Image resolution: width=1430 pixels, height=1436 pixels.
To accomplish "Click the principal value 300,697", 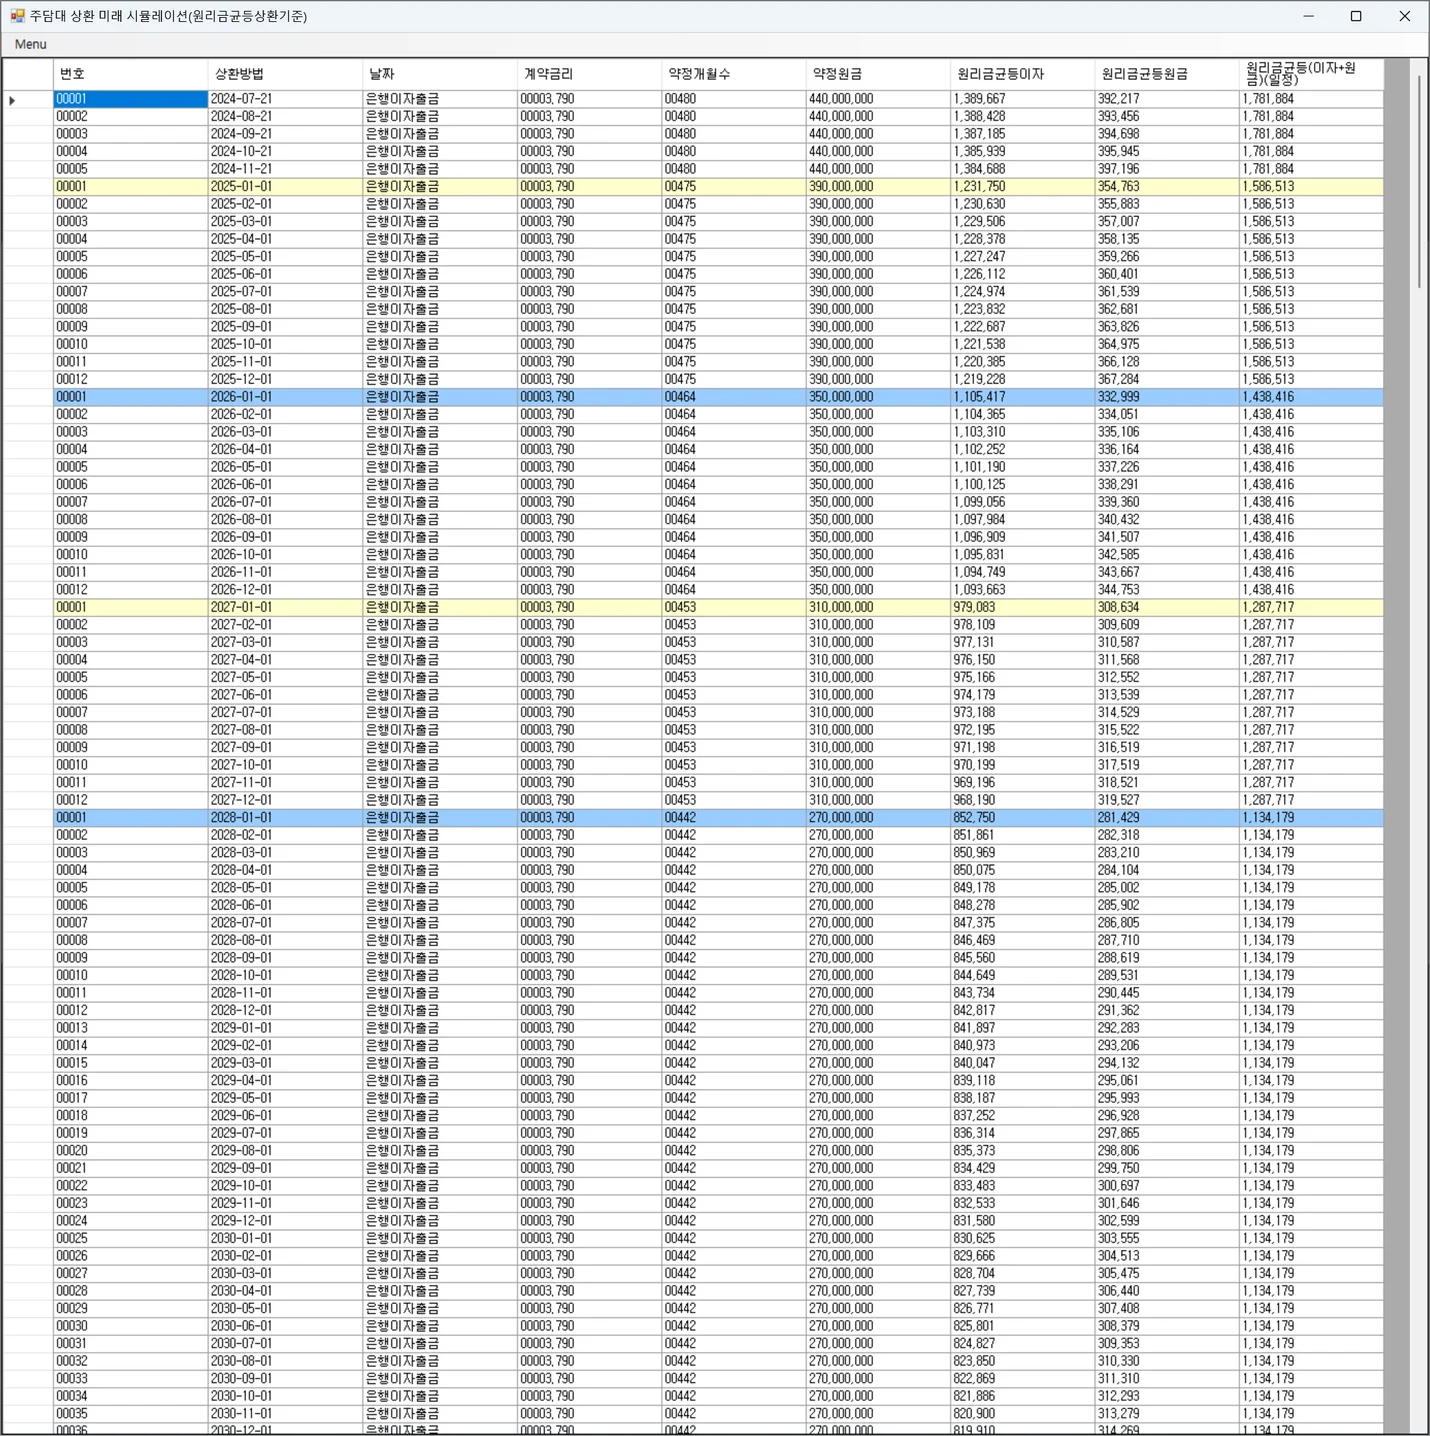I will 1167,1186.
